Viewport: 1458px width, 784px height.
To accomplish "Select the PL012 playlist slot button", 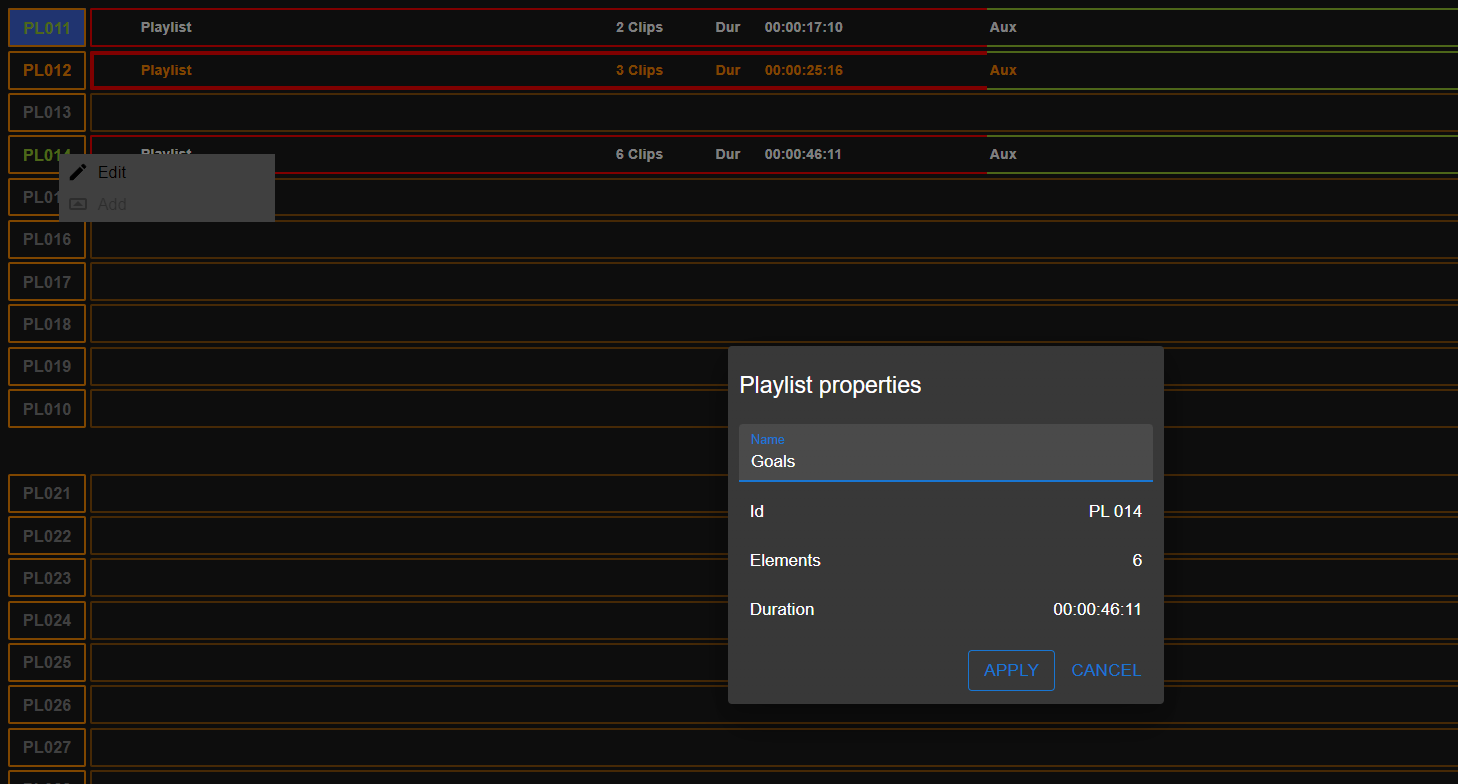I will (47, 70).
